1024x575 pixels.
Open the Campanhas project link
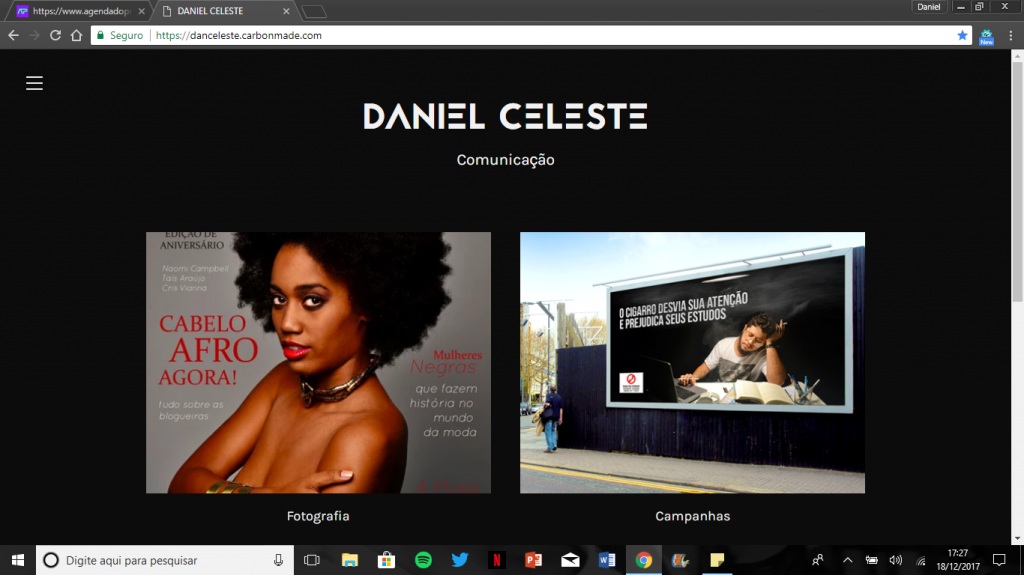pyautogui.click(x=692, y=516)
